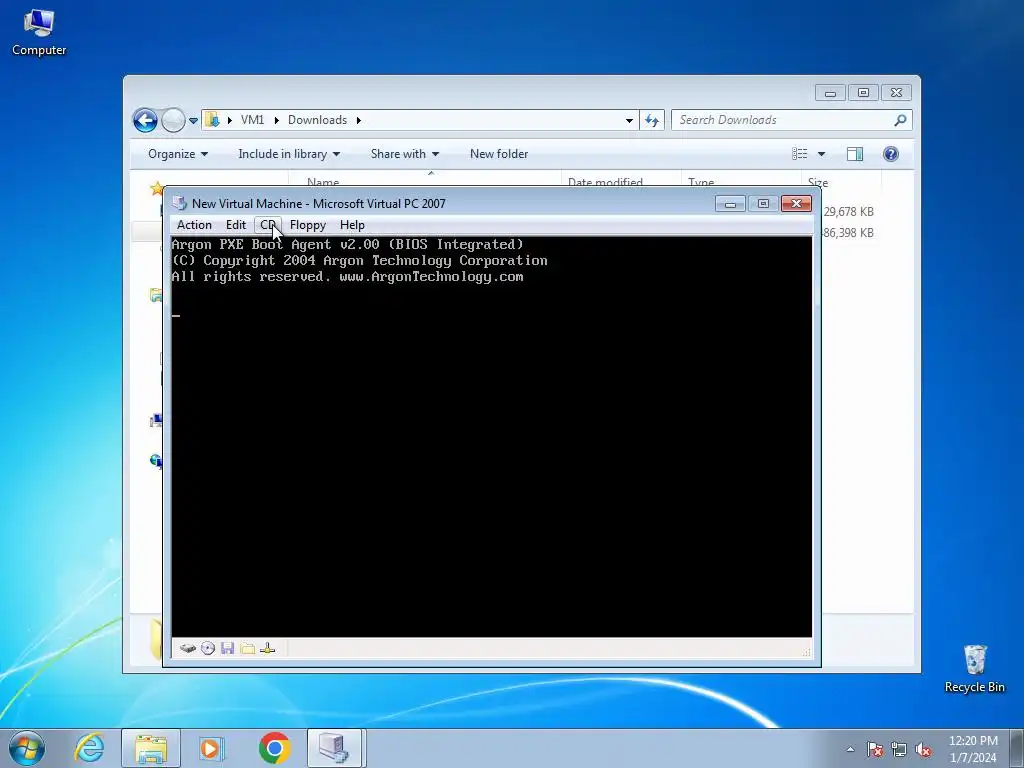Open the Share with dropdown
Viewport: 1024px width, 768px height.
coord(405,154)
